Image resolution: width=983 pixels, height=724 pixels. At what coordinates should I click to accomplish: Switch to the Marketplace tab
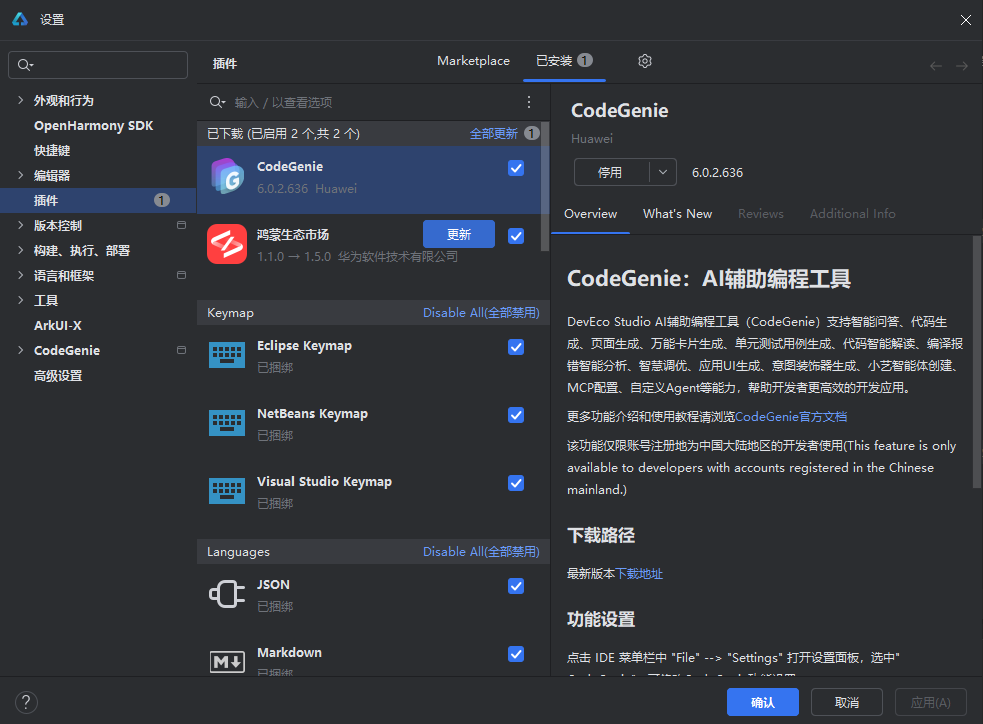pyautogui.click(x=473, y=60)
